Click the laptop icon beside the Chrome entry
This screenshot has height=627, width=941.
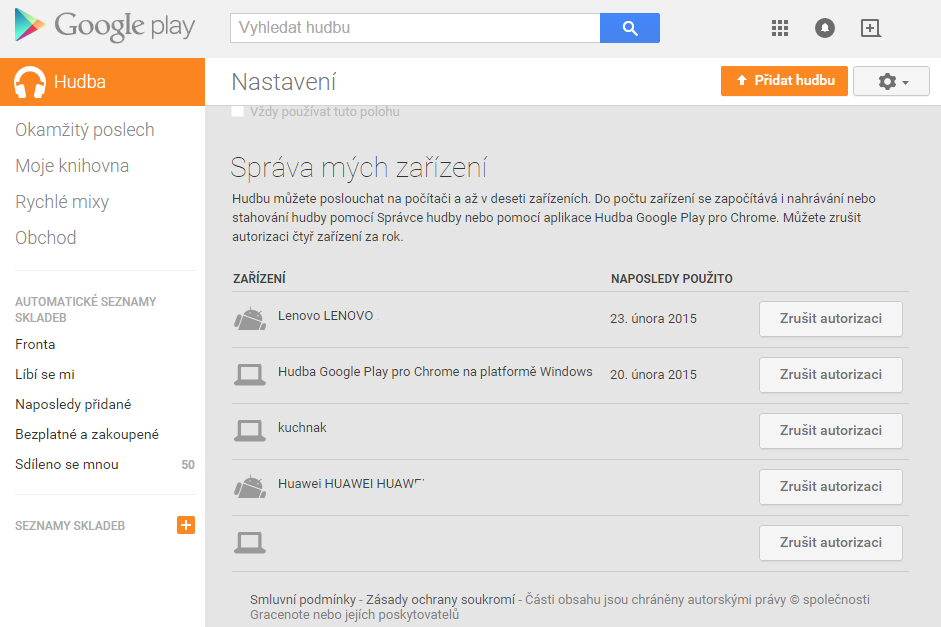[x=250, y=374]
